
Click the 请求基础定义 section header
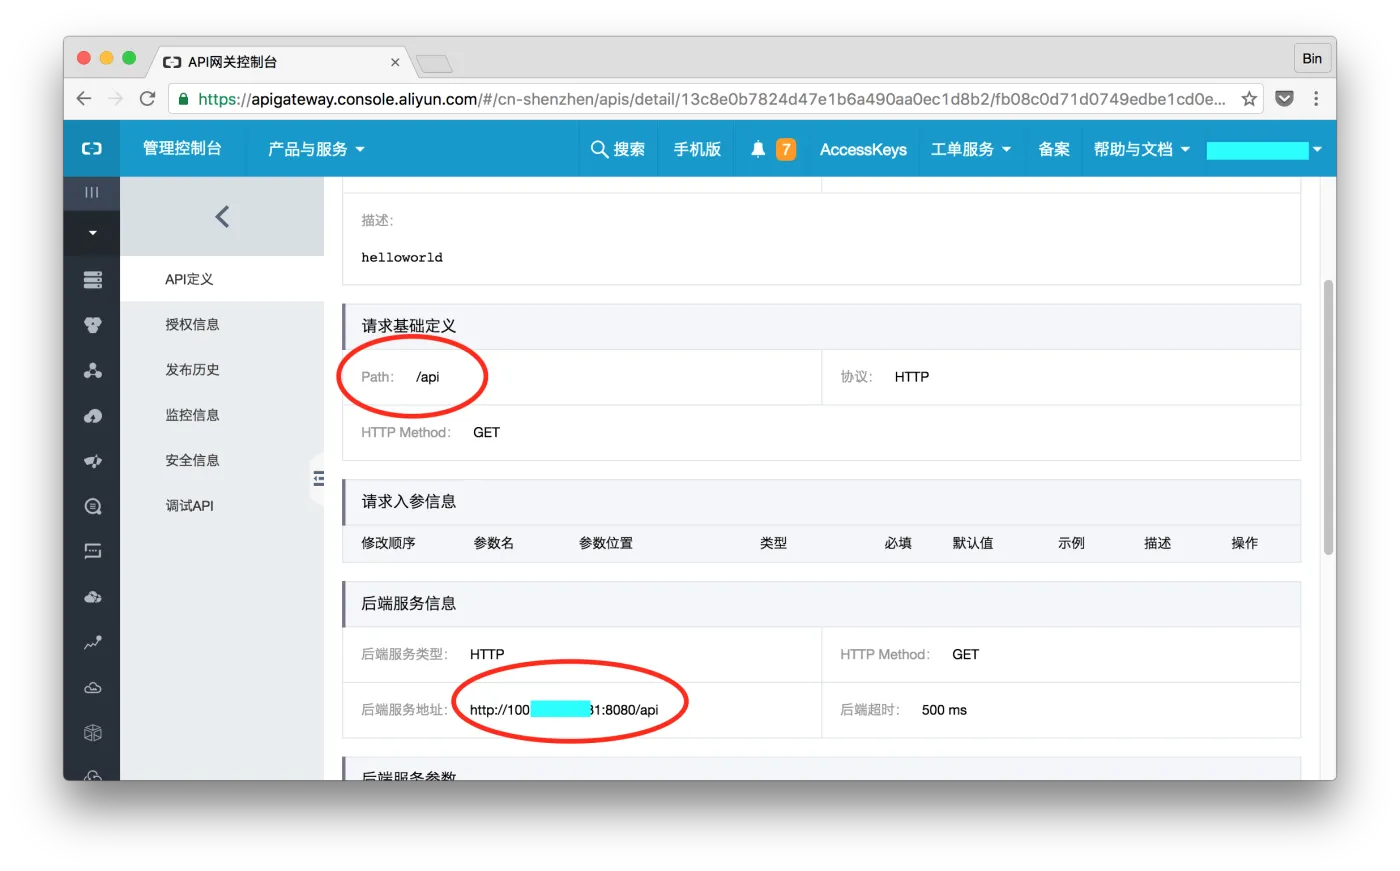point(821,326)
